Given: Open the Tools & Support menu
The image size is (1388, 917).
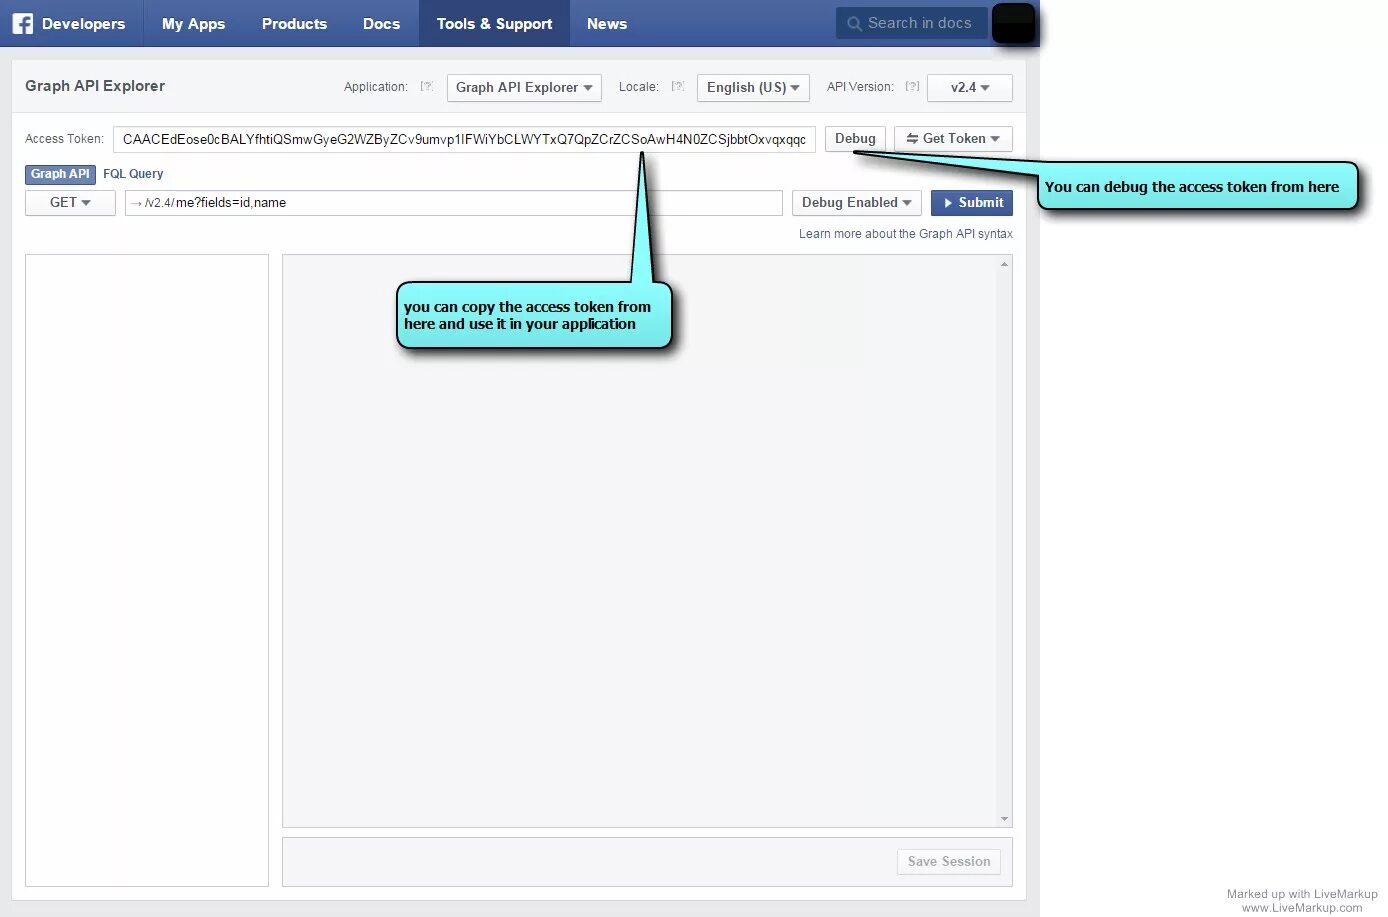Looking at the screenshot, I should (x=494, y=23).
